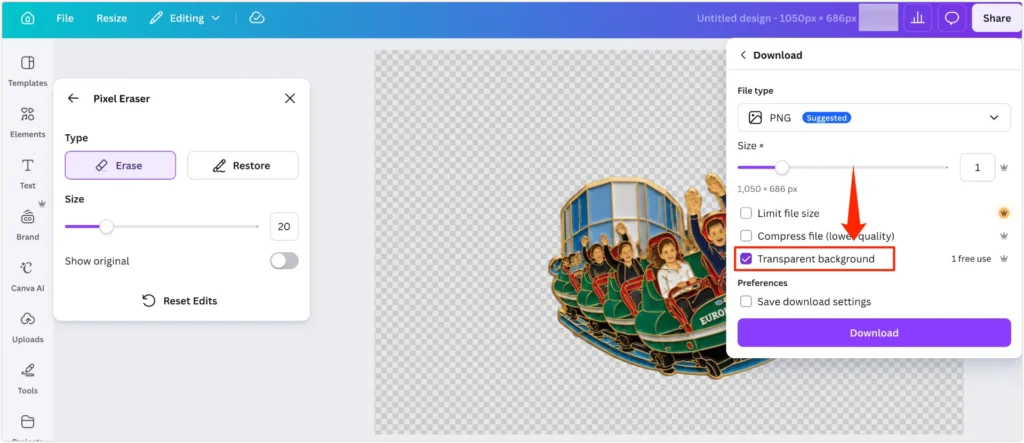Open the Resize menu

[112, 18]
